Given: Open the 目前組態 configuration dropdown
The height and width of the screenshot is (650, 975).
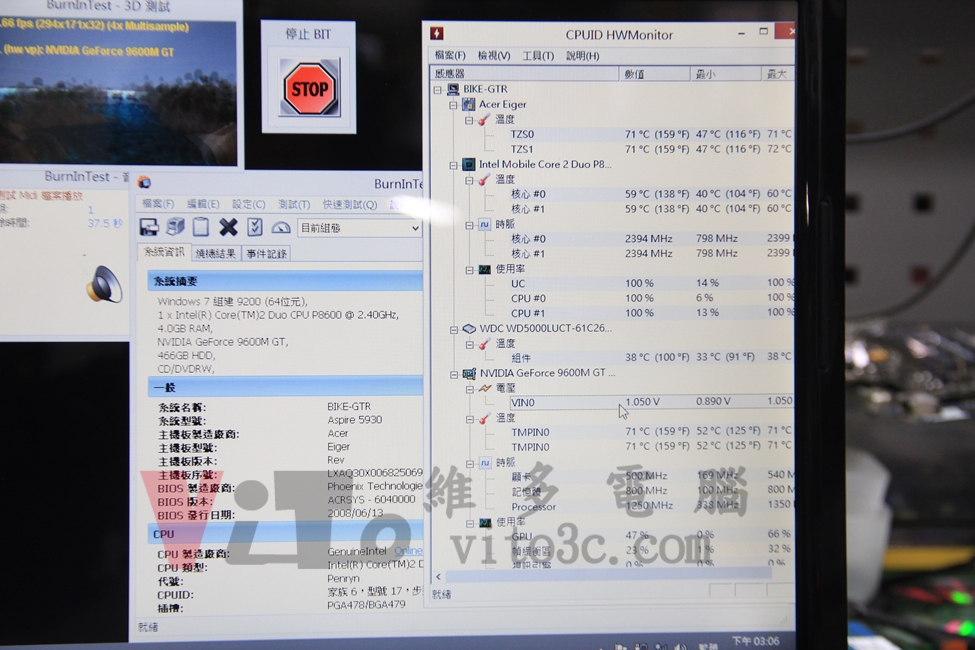Looking at the screenshot, I should click(359, 228).
